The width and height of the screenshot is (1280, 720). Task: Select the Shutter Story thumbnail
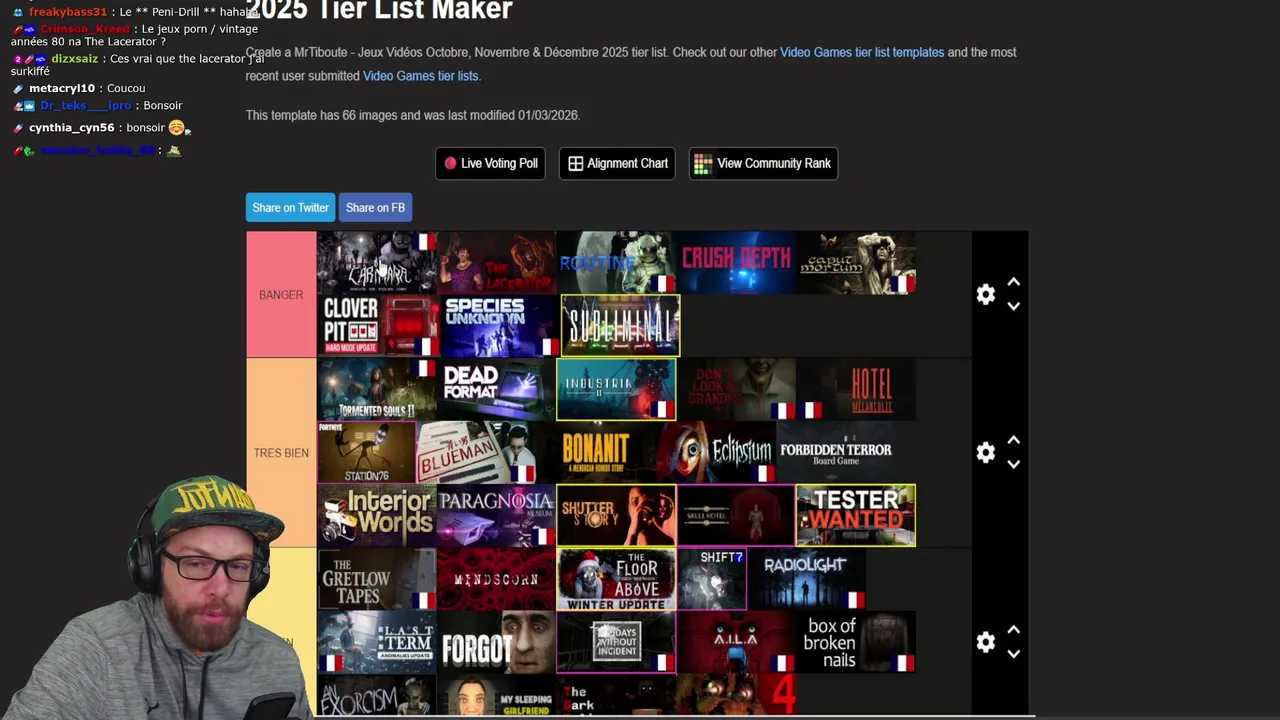(x=616, y=515)
